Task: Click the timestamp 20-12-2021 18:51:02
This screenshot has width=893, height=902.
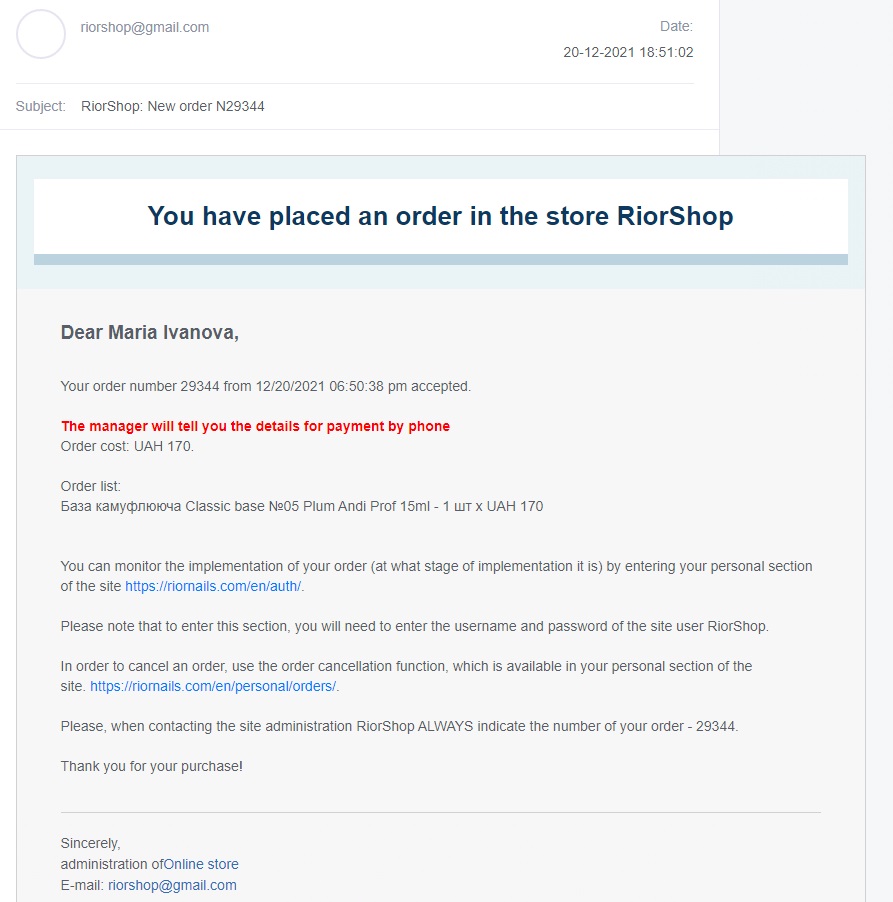Action: (628, 52)
